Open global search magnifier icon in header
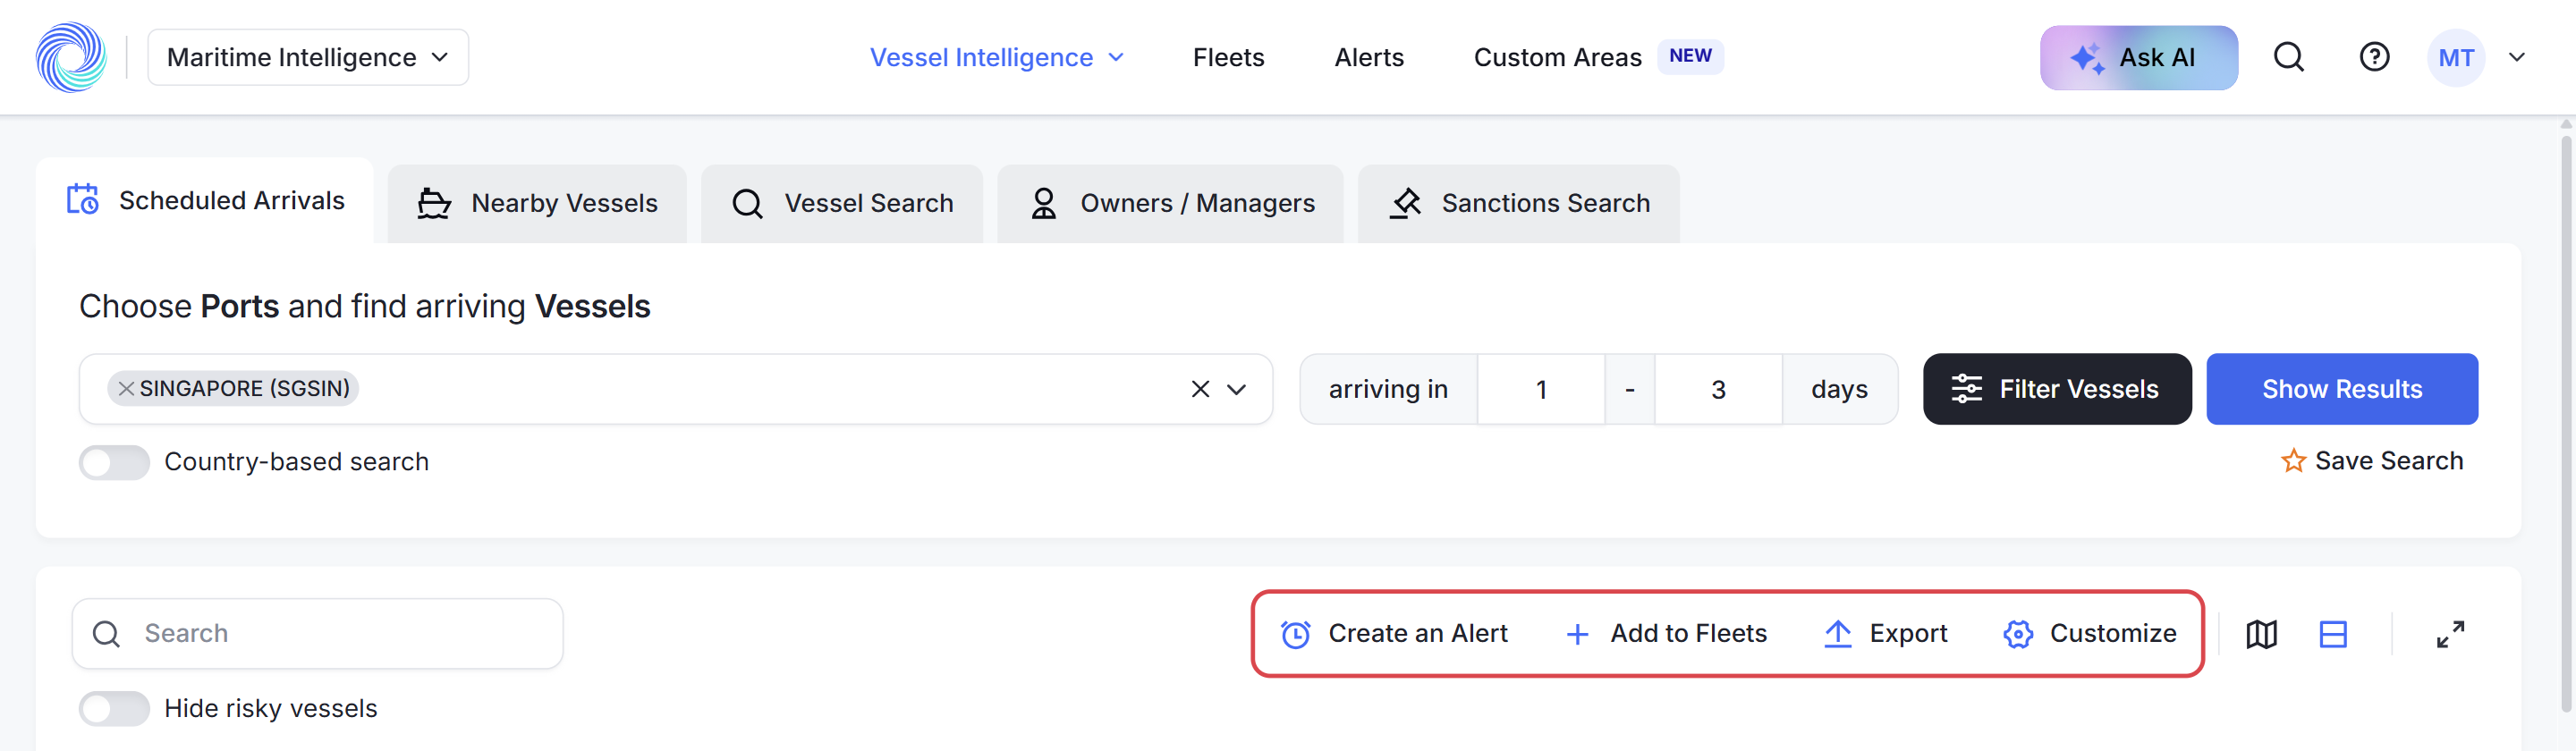This screenshot has height=751, width=2576. click(x=2289, y=57)
